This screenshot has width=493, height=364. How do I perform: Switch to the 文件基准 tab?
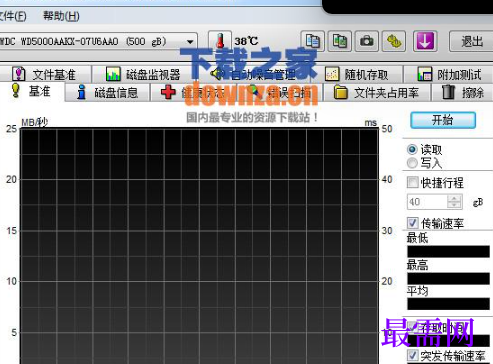click(x=45, y=74)
